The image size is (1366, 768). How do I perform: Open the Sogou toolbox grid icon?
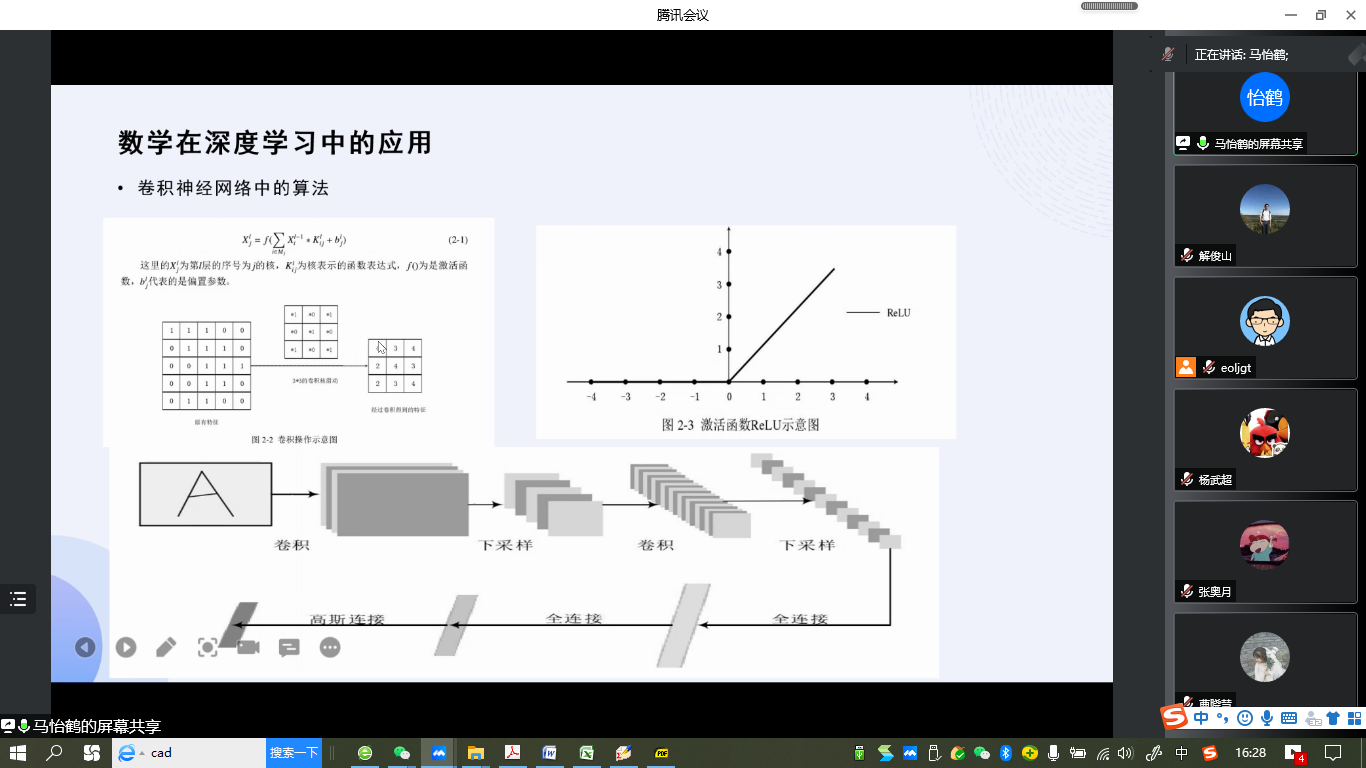[x=1353, y=718]
